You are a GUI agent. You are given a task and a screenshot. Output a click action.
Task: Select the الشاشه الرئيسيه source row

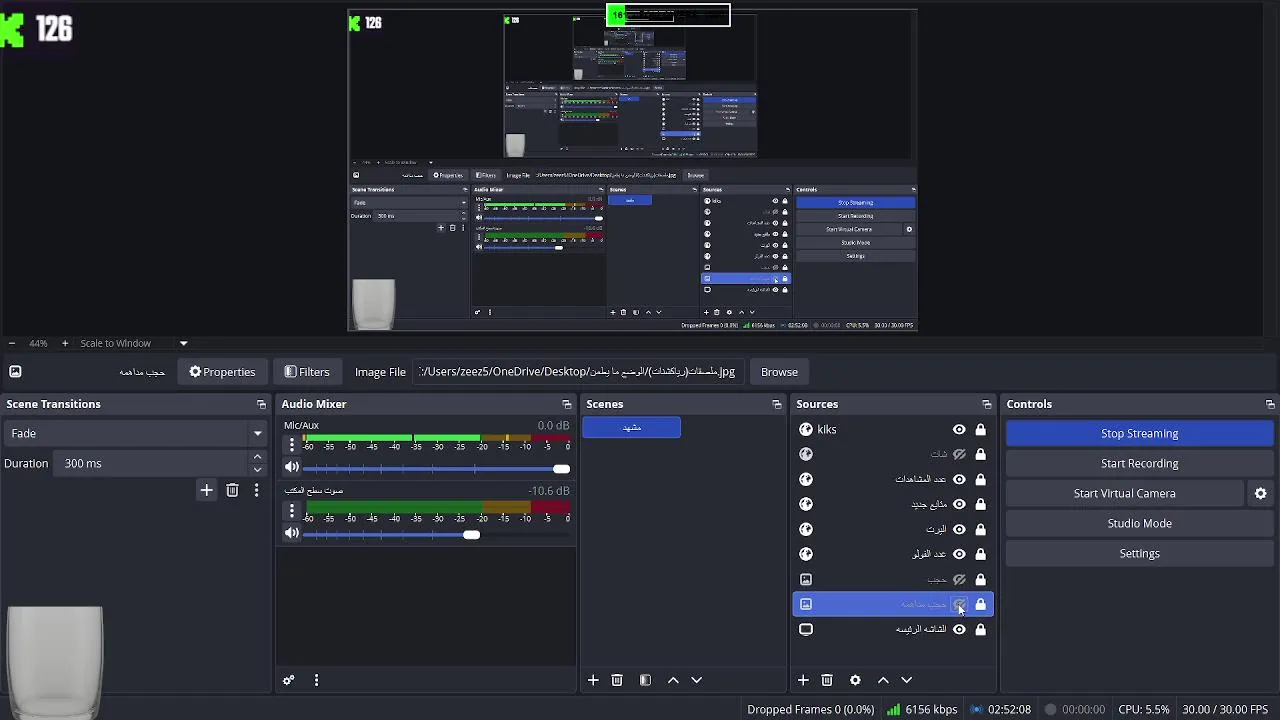pyautogui.click(x=892, y=629)
